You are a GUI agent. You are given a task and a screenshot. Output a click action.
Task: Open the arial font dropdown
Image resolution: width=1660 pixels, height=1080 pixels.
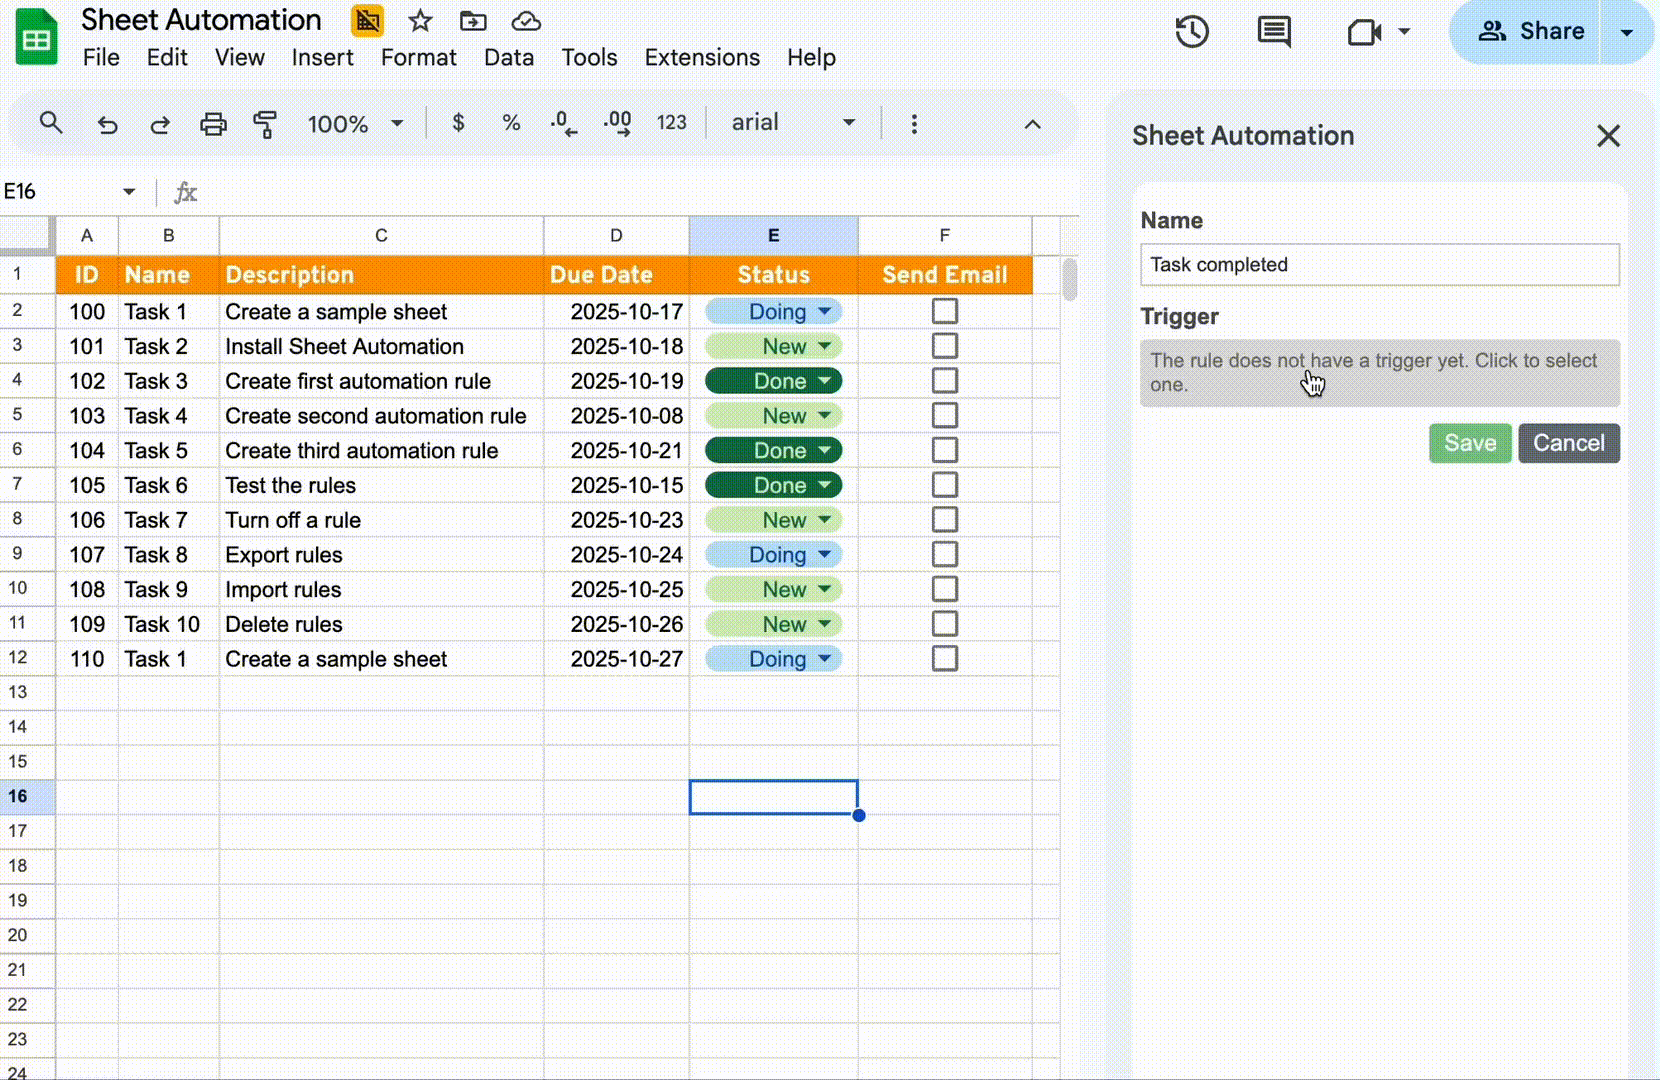pyautogui.click(x=793, y=123)
